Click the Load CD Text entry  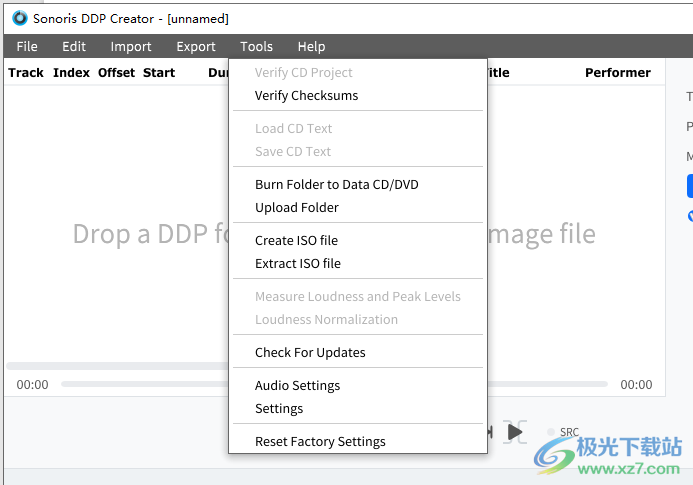358,129
